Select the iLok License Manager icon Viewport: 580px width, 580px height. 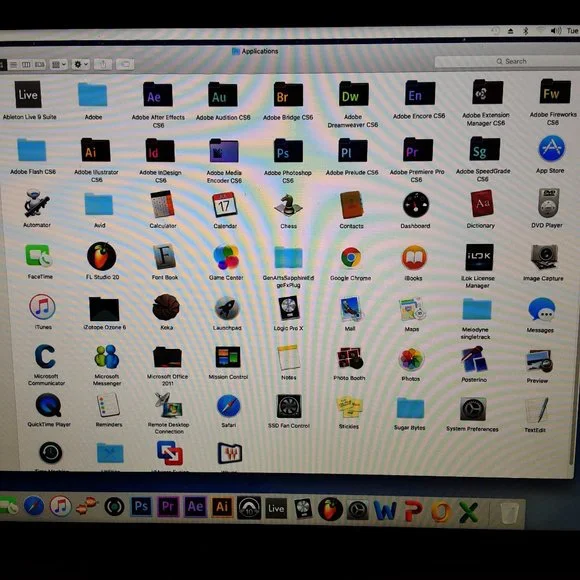tap(479, 257)
